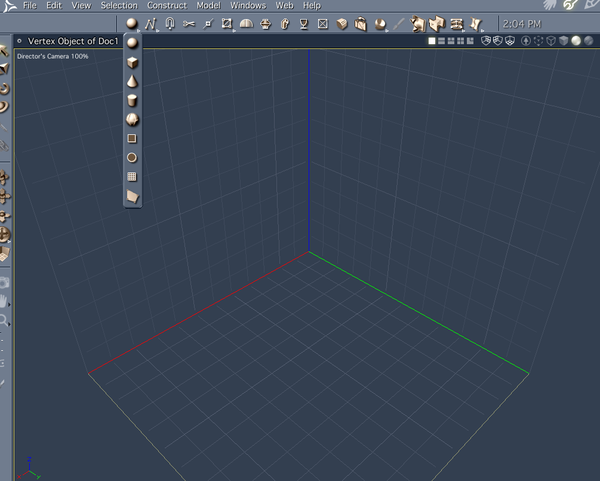Open the wrench-icon room at top right
The image size is (600, 481).
571,5
